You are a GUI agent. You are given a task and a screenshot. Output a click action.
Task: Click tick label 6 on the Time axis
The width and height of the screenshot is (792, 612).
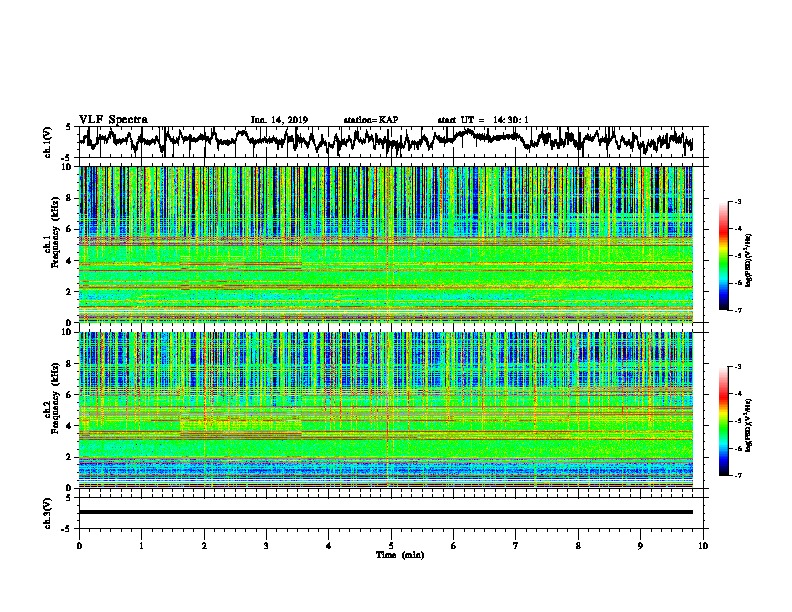[x=453, y=546]
